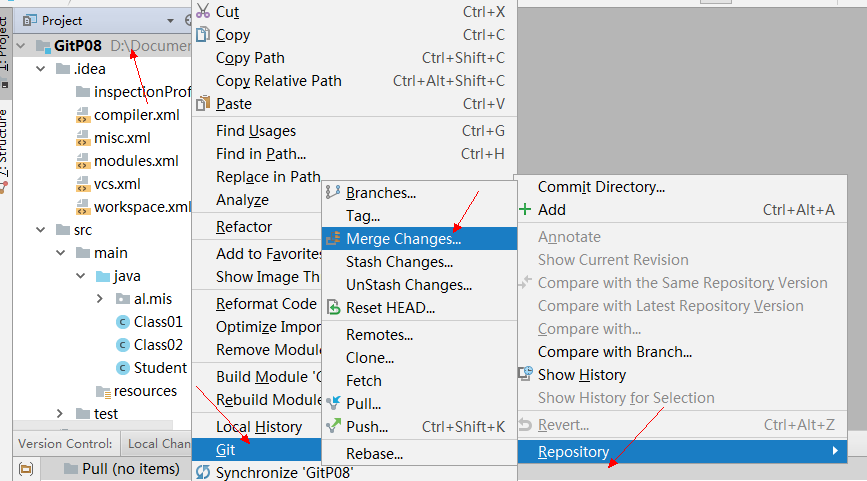Collapse the .idea folder
Image resolution: width=867 pixels, height=481 pixels.
coord(40,69)
